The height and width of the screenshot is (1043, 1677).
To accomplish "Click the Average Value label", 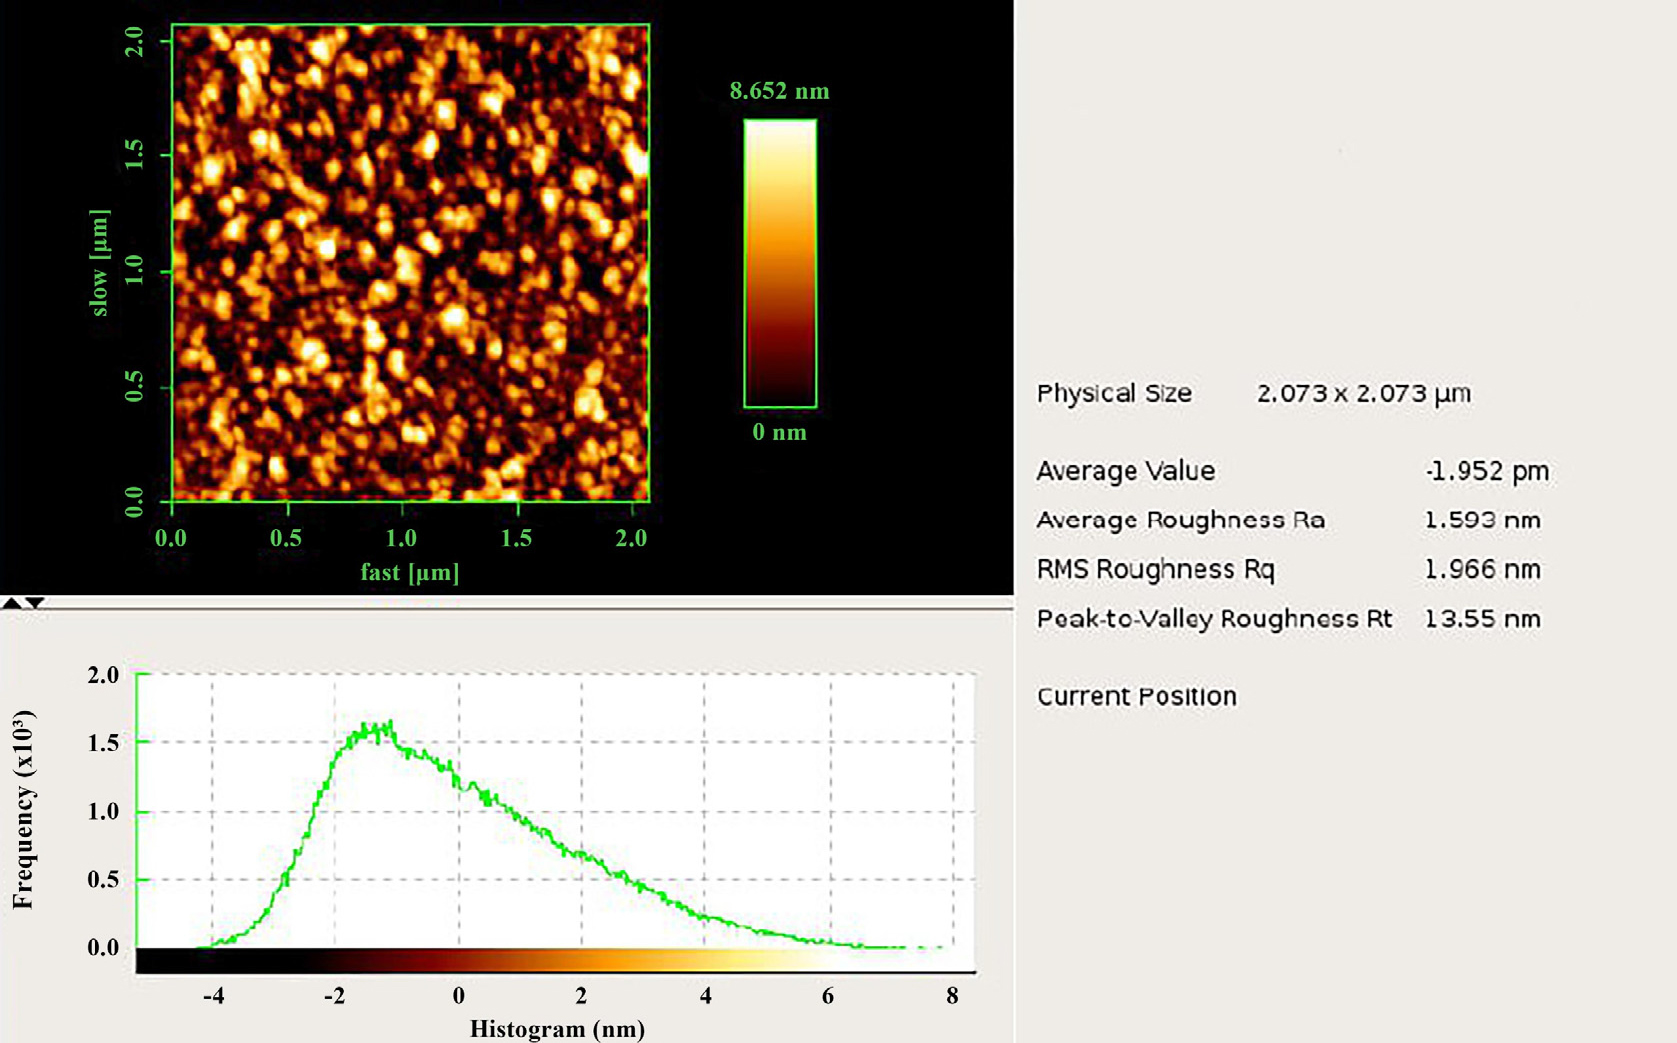I will (1125, 471).
